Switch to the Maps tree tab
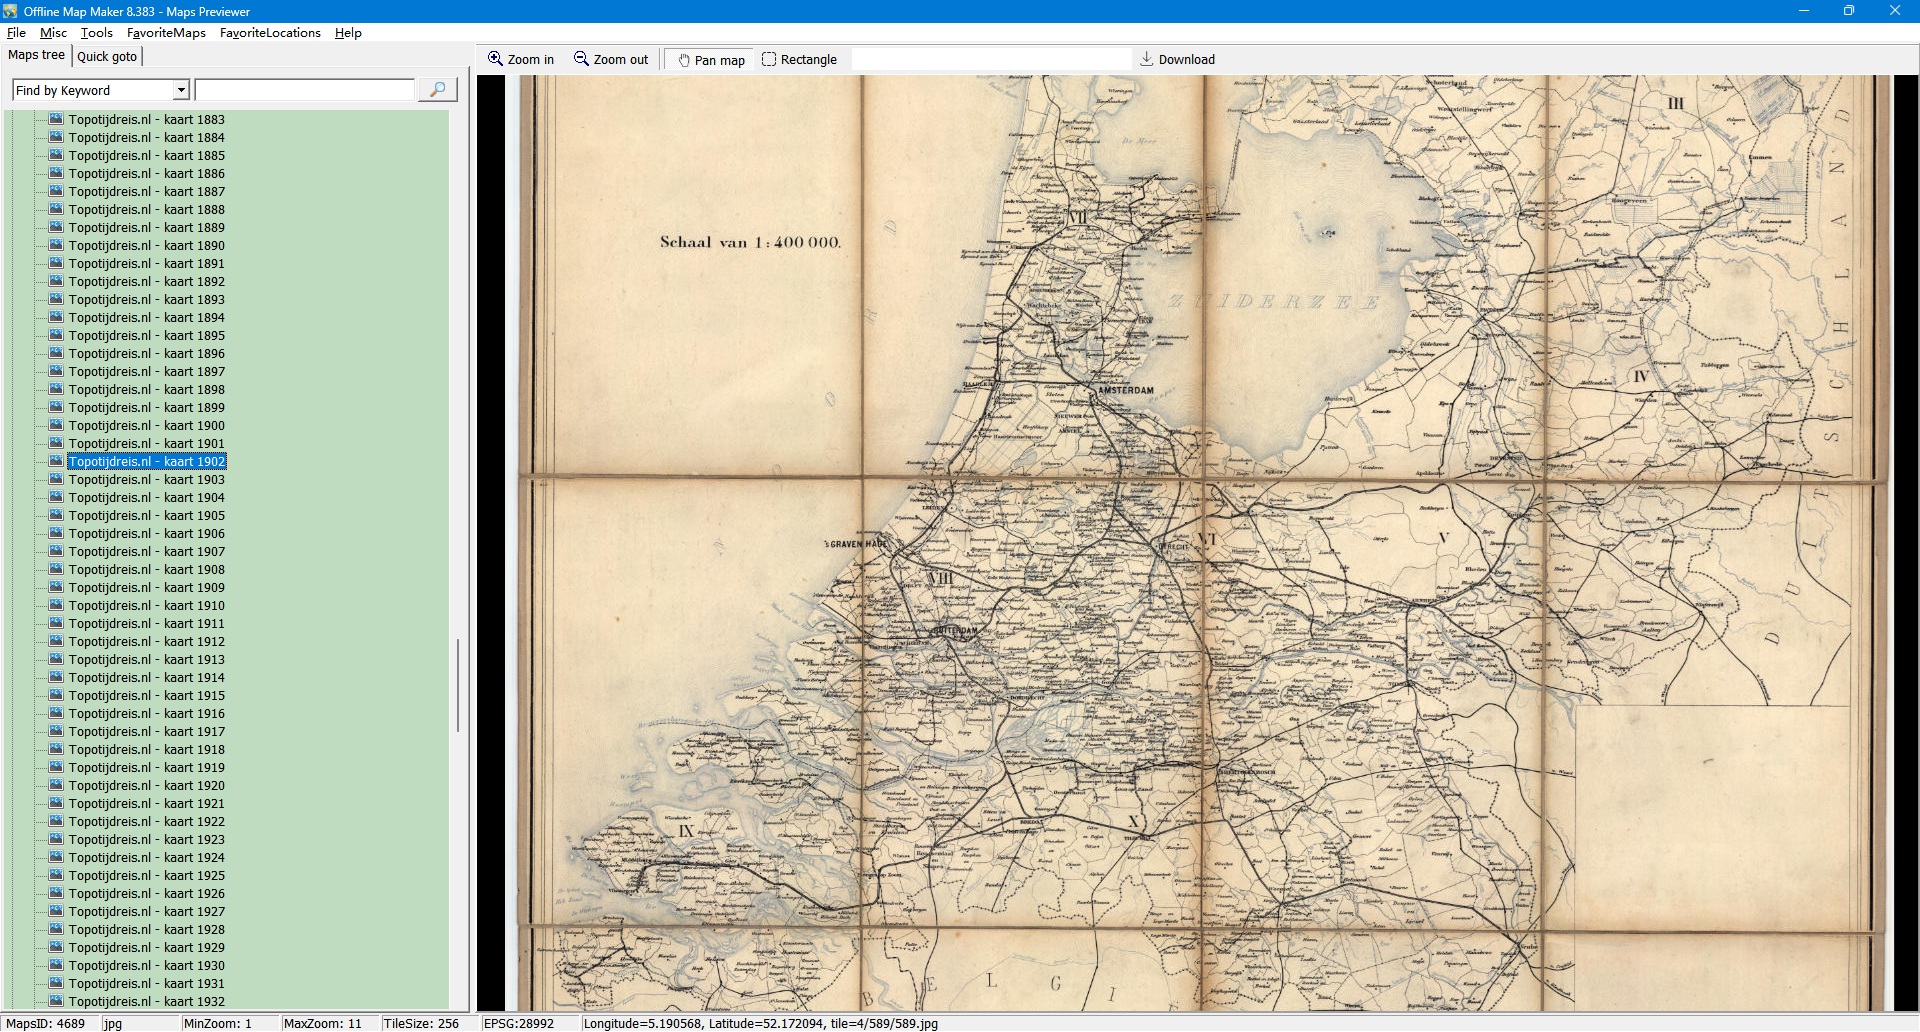 (36, 55)
